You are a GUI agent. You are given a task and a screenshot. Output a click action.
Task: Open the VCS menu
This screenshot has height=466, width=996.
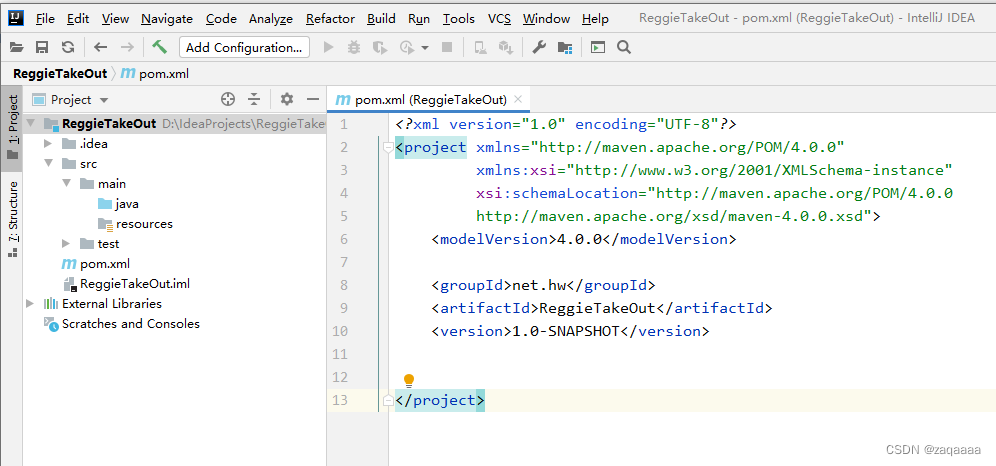click(499, 18)
